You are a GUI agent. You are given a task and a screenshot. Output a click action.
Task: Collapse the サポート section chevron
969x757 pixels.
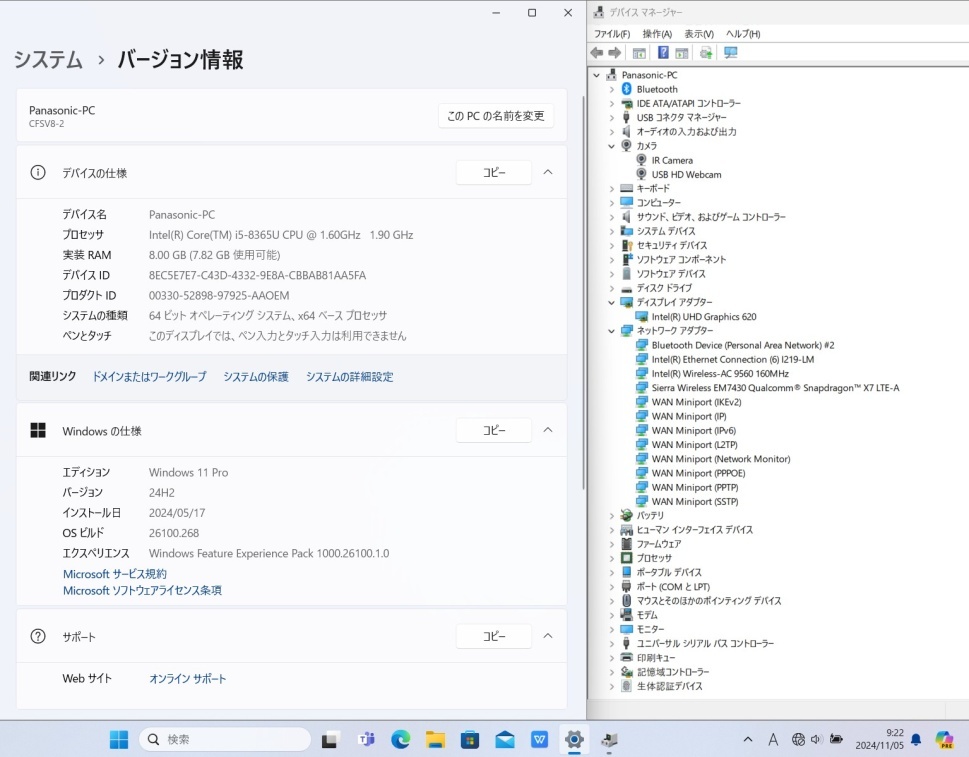coord(548,636)
